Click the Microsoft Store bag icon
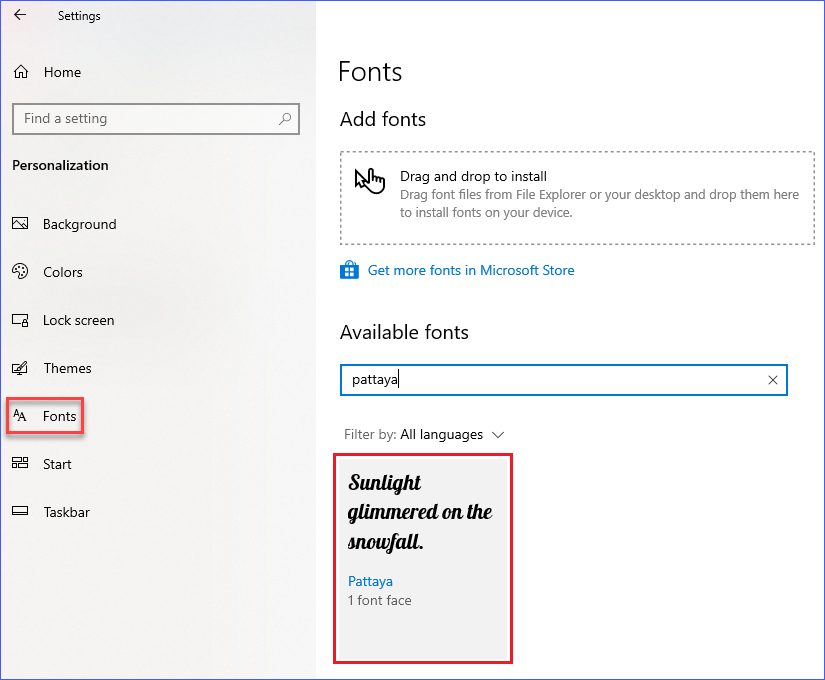This screenshot has height=680, width=825. 349,270
